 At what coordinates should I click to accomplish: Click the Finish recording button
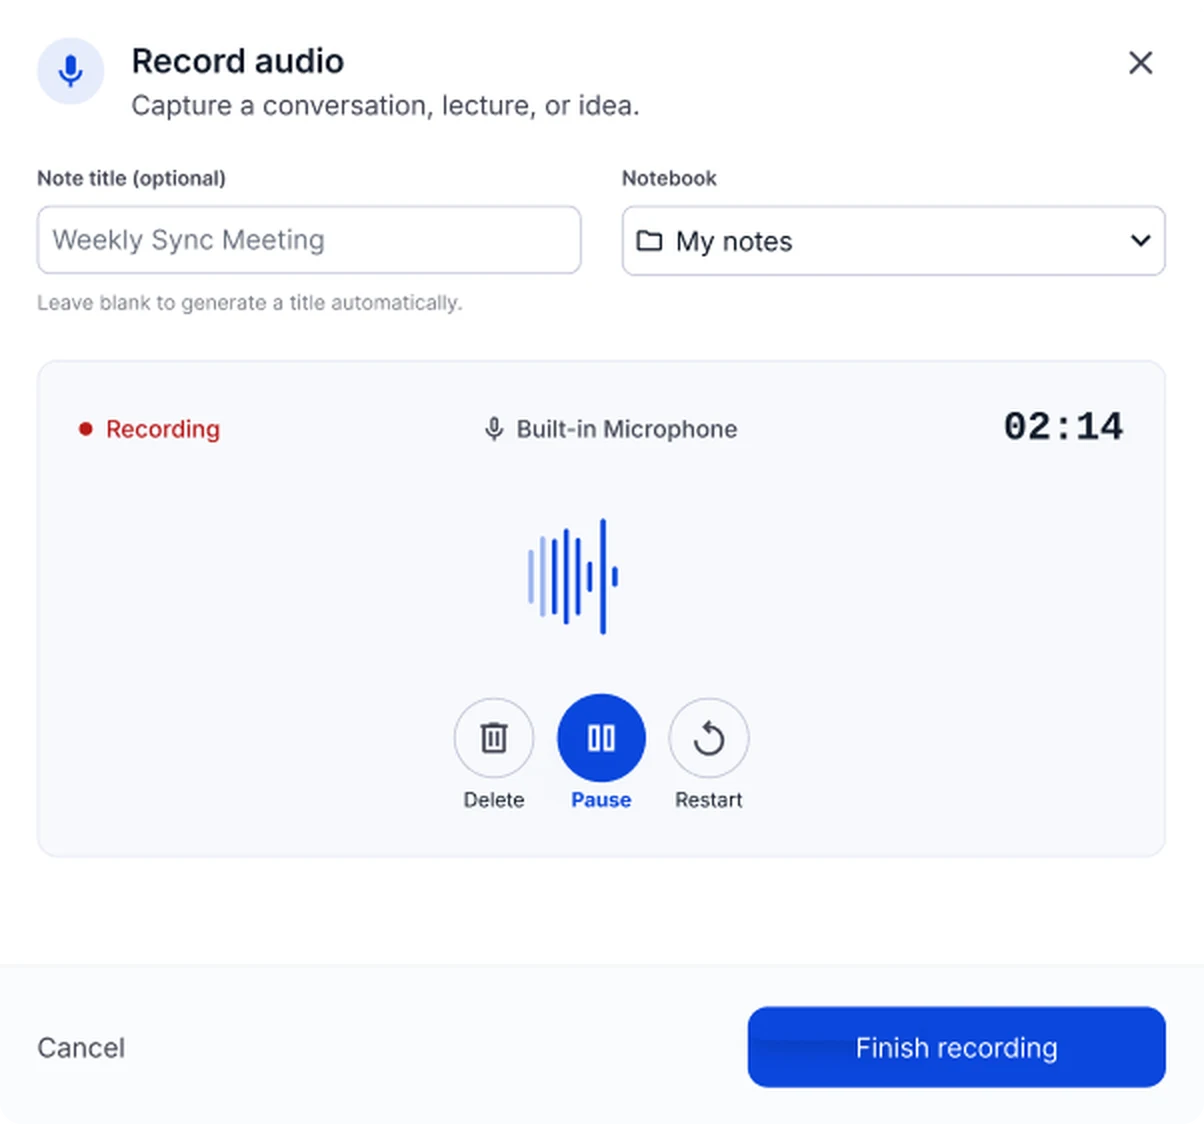(956, 1047)
